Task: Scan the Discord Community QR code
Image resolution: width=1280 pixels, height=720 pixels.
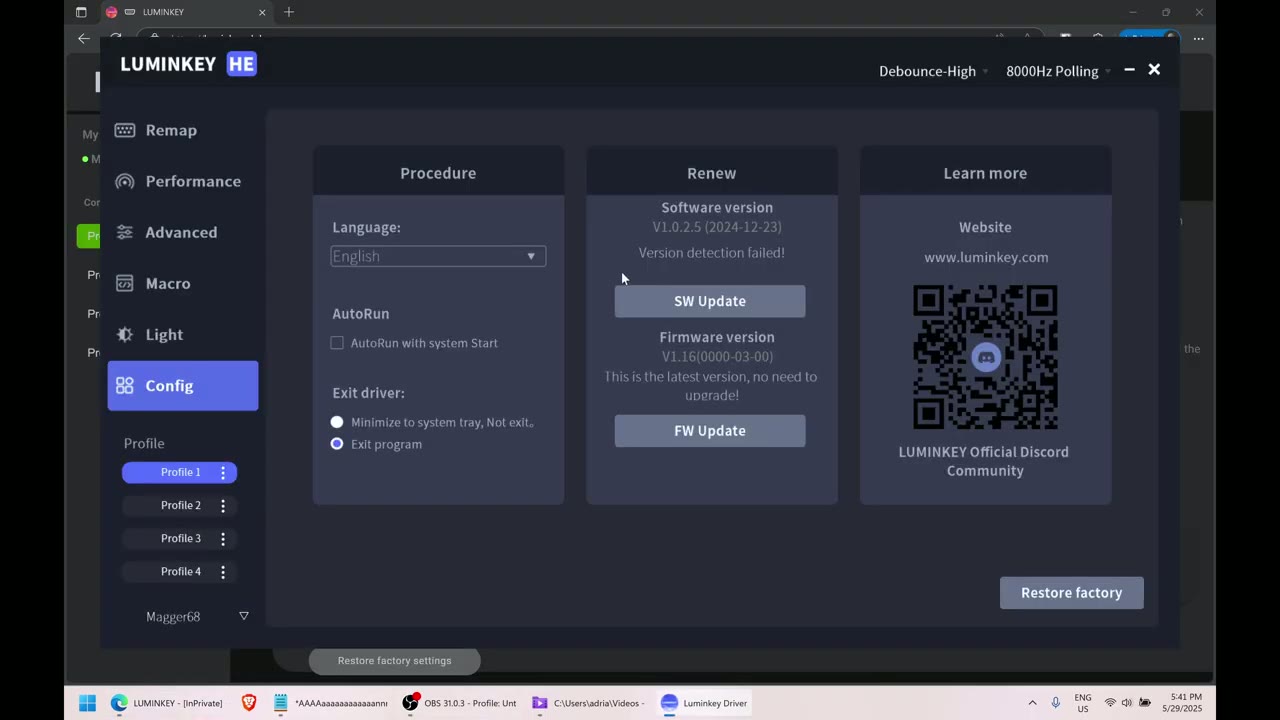Action: point(985,357)
